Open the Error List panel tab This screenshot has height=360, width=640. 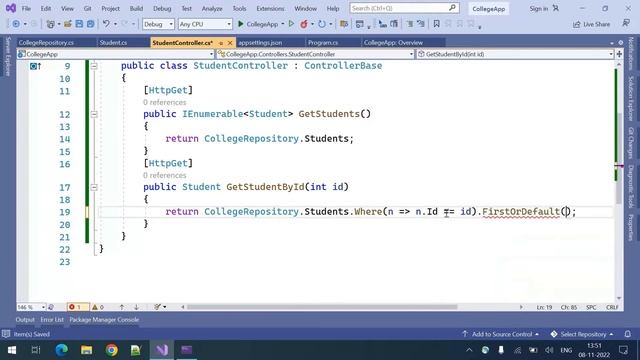(52, 320)
